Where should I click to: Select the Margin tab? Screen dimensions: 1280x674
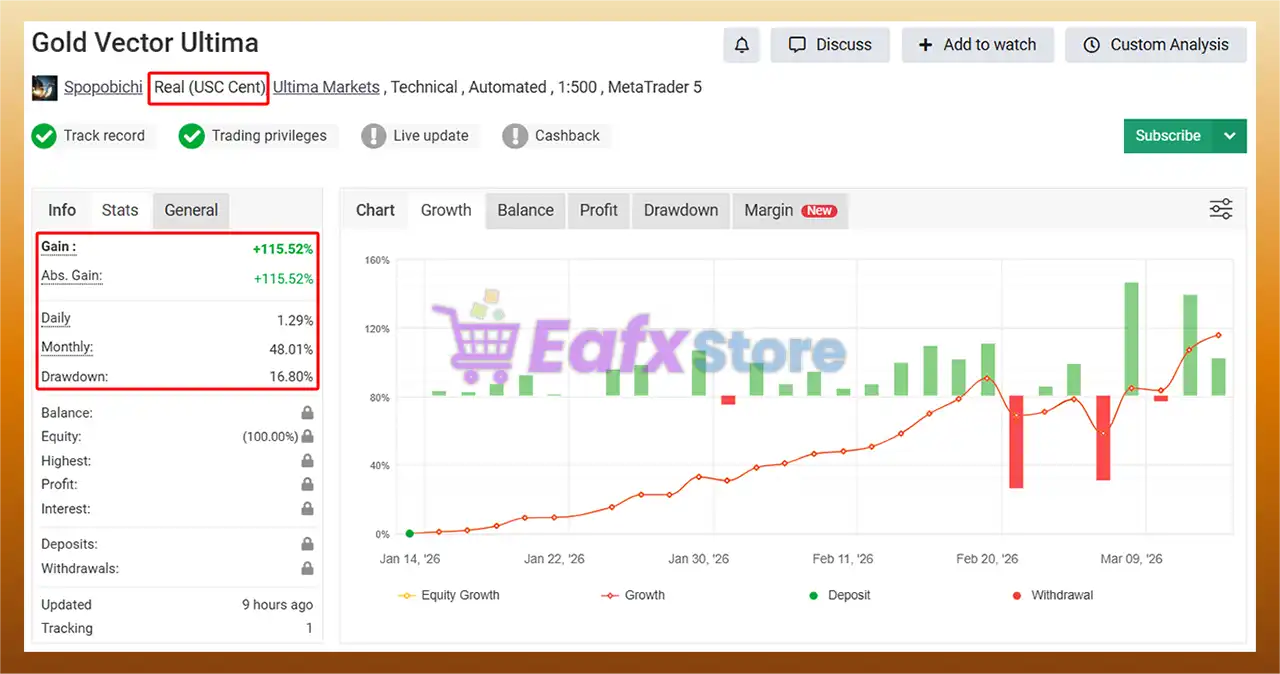(x=789, y=210)
